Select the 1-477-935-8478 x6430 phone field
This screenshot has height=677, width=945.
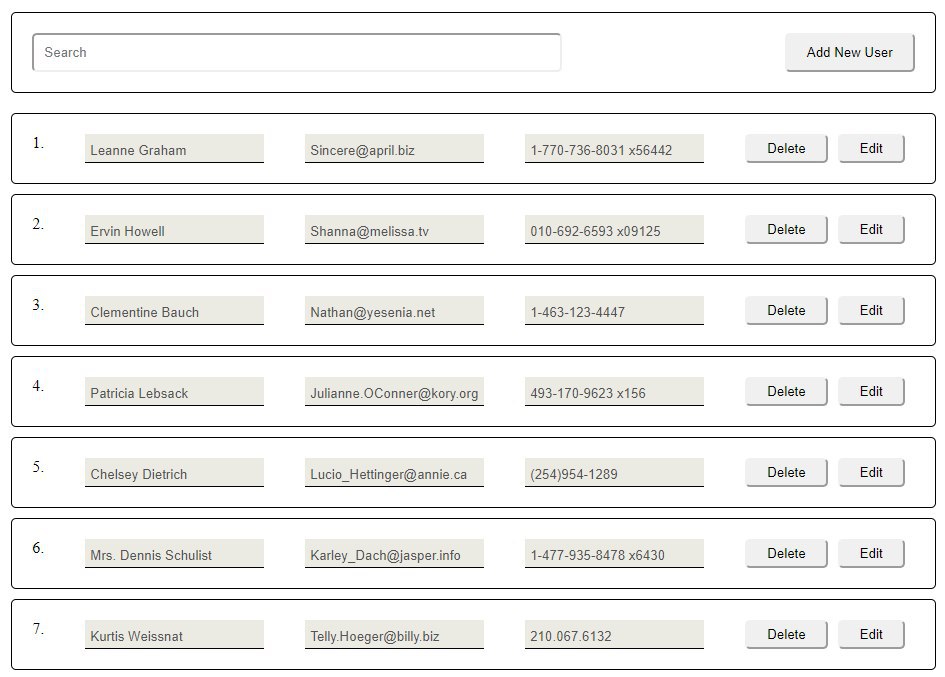pyautogui.click(x=614, y=553)
